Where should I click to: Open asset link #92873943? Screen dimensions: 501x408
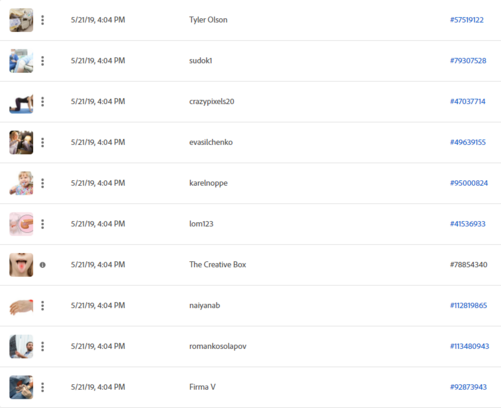pyautogui.click(x=468, y=387)
